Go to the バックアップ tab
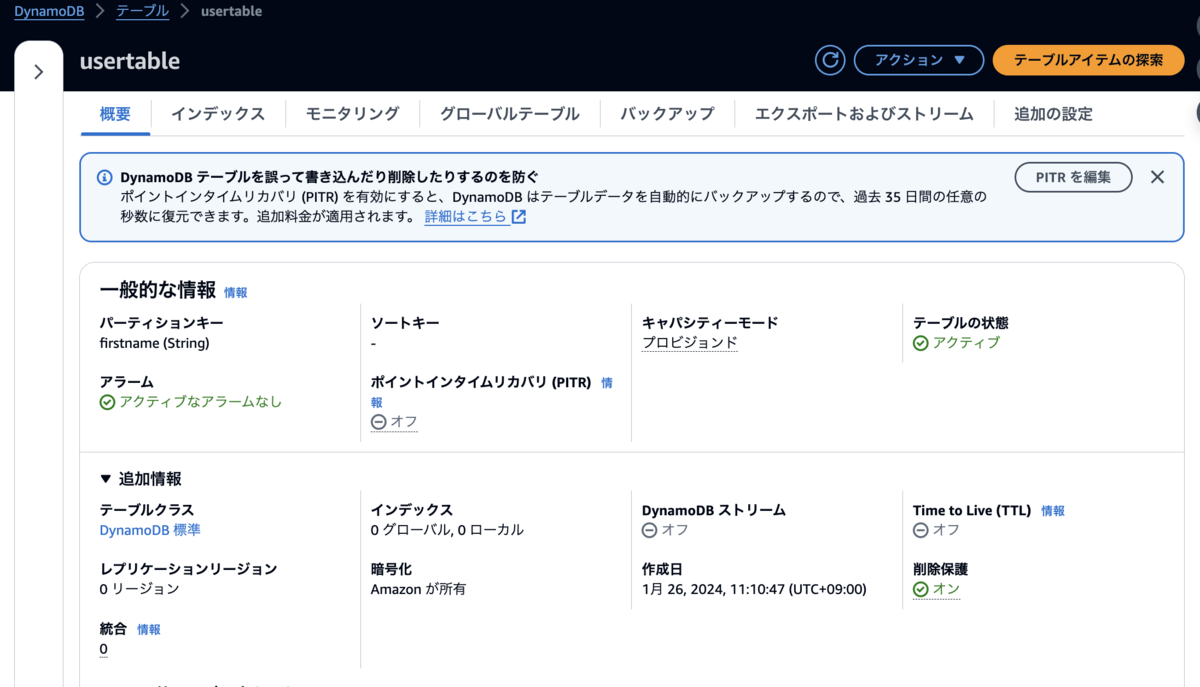Viewport: 1200px width, 687px height. (x=667, y=114)
